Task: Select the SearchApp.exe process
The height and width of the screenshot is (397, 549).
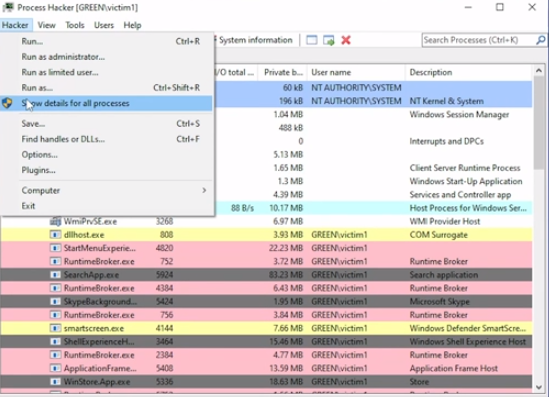Action: (x=266, y=275)
